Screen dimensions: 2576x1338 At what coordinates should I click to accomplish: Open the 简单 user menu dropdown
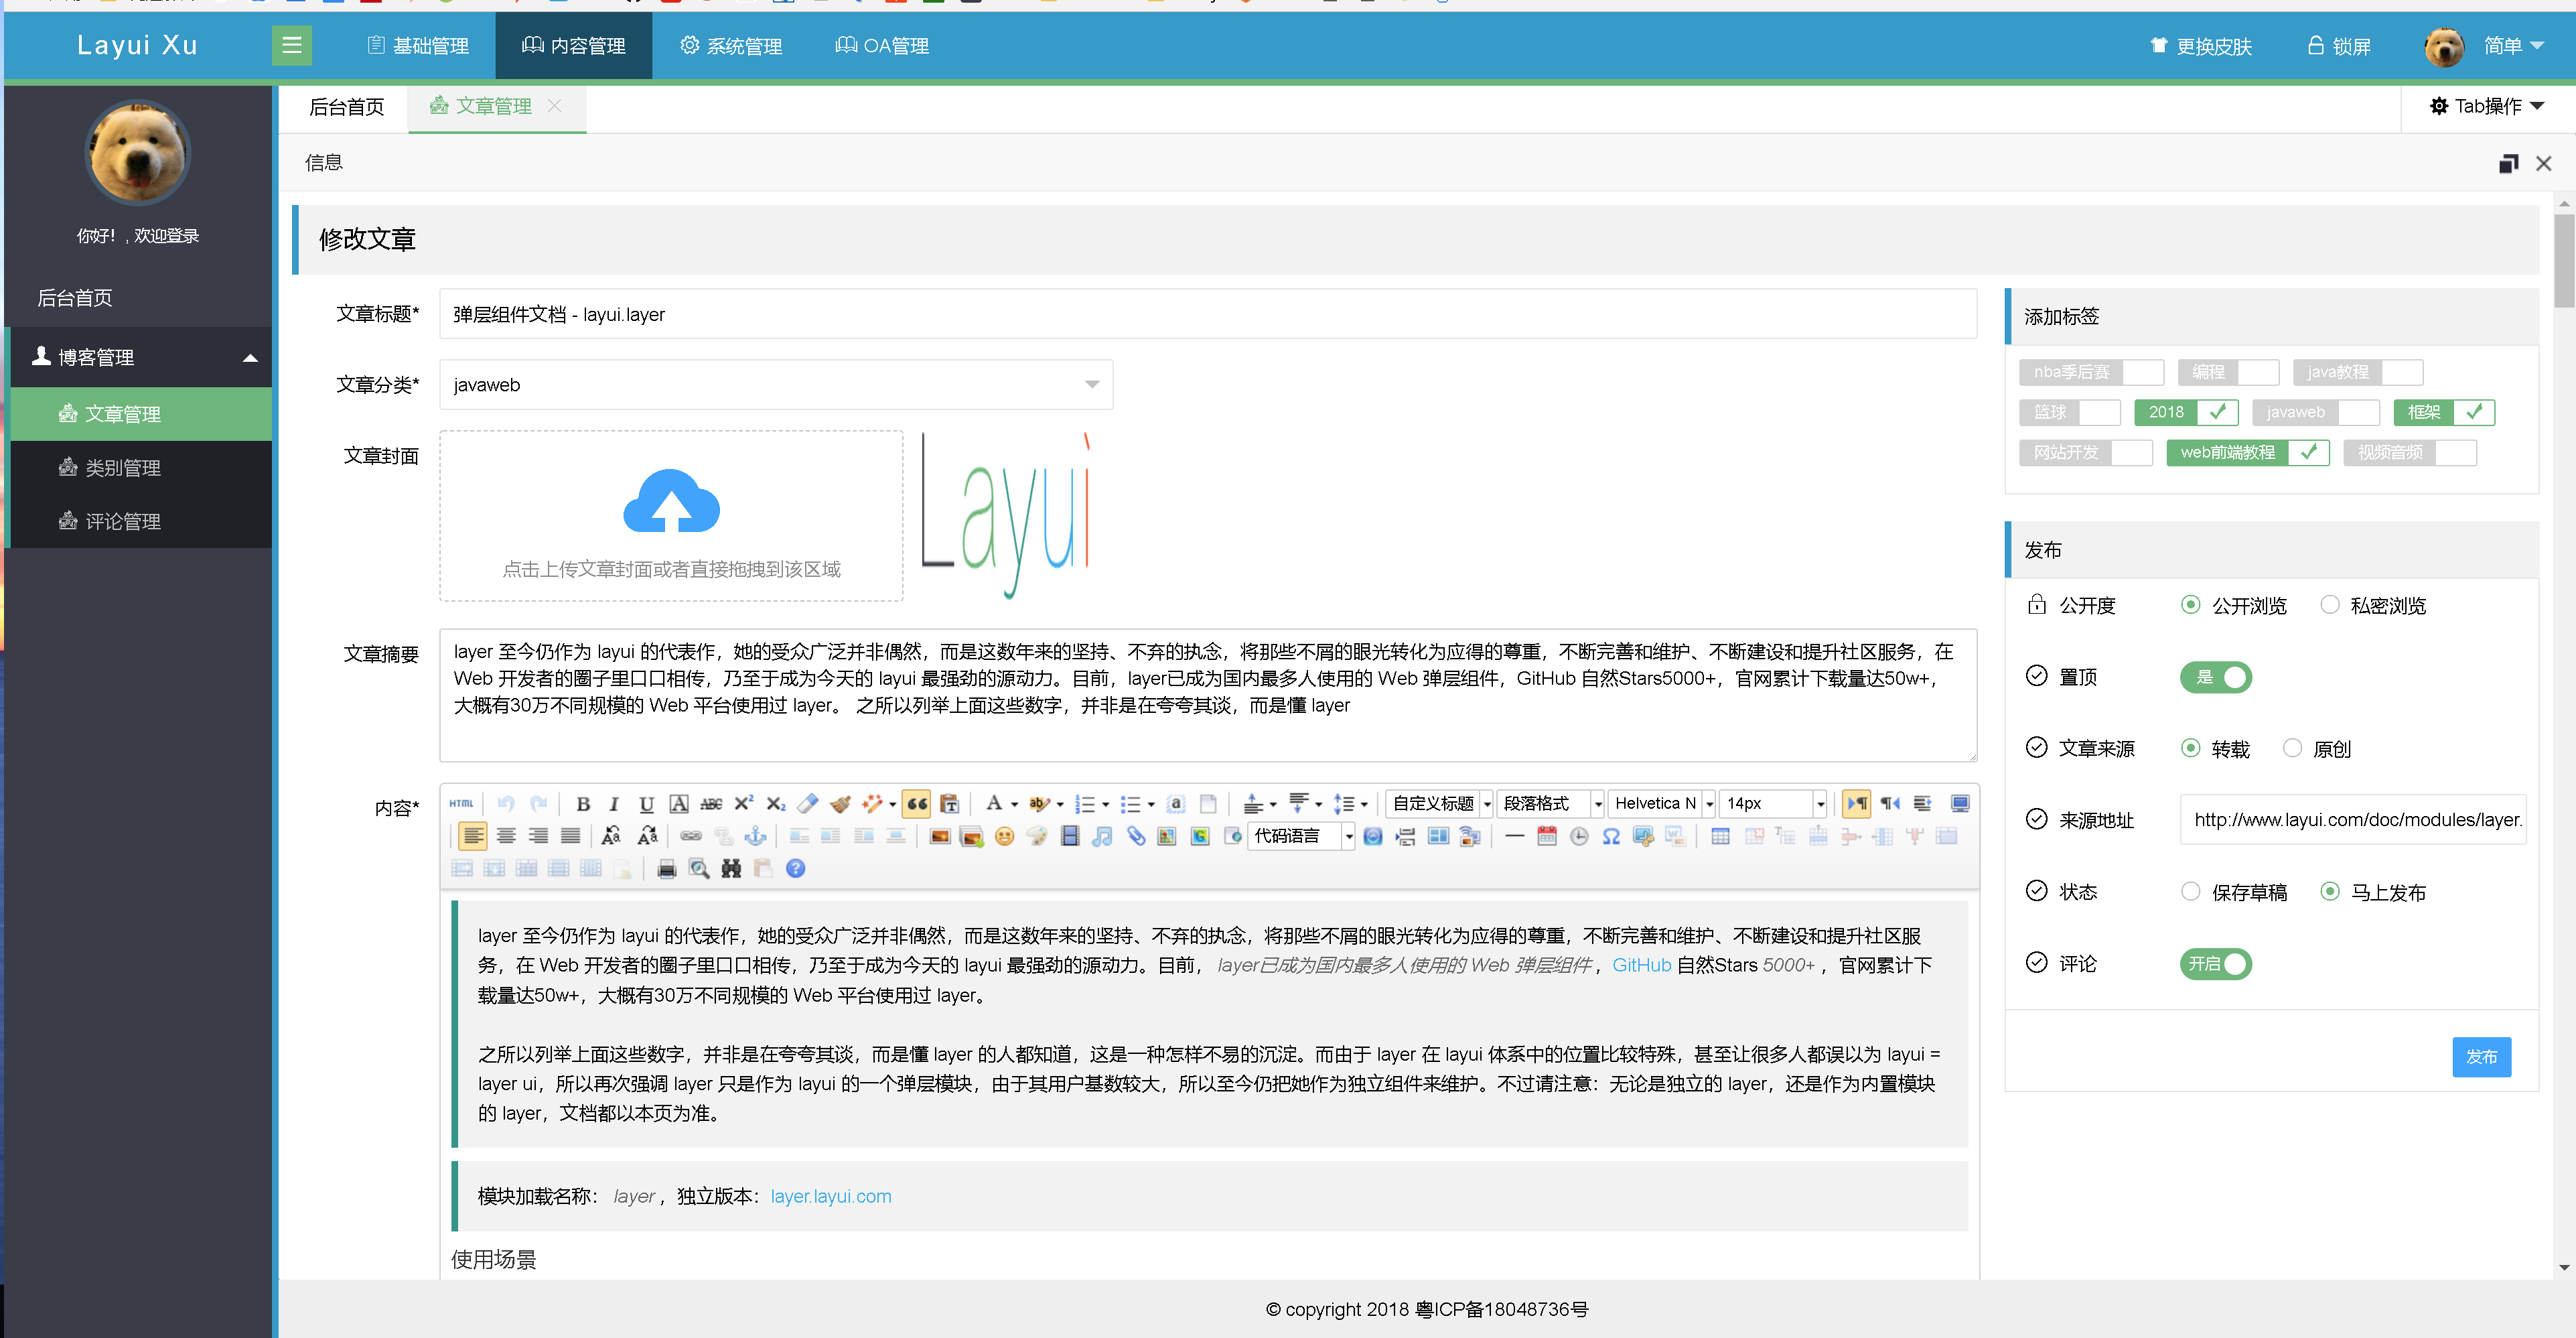coord(2484,46)
